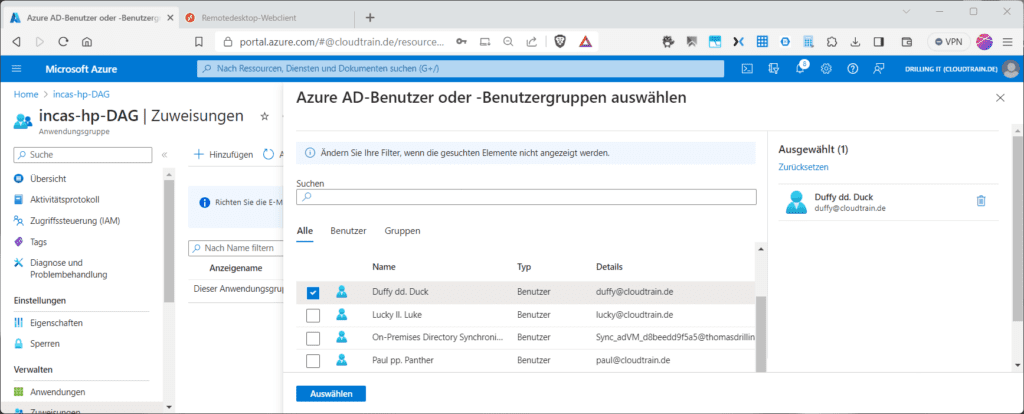
Task: Delete Duffy dd. Duck from selected list
Action: pyautogui.click(x=980, y=201)
